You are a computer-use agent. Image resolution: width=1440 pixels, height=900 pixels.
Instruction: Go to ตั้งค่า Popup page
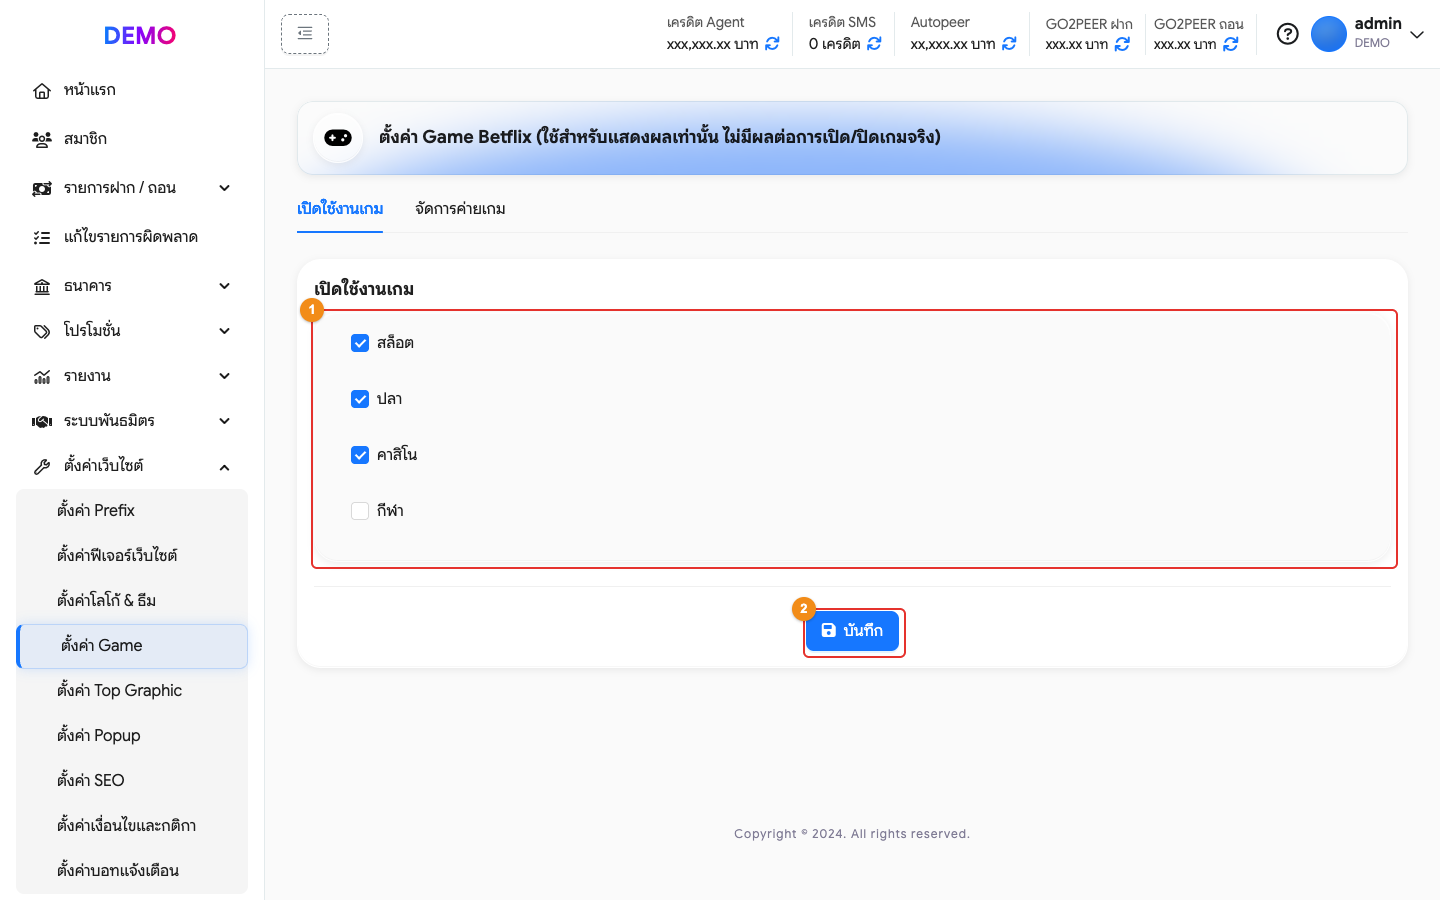coord(132,736)
